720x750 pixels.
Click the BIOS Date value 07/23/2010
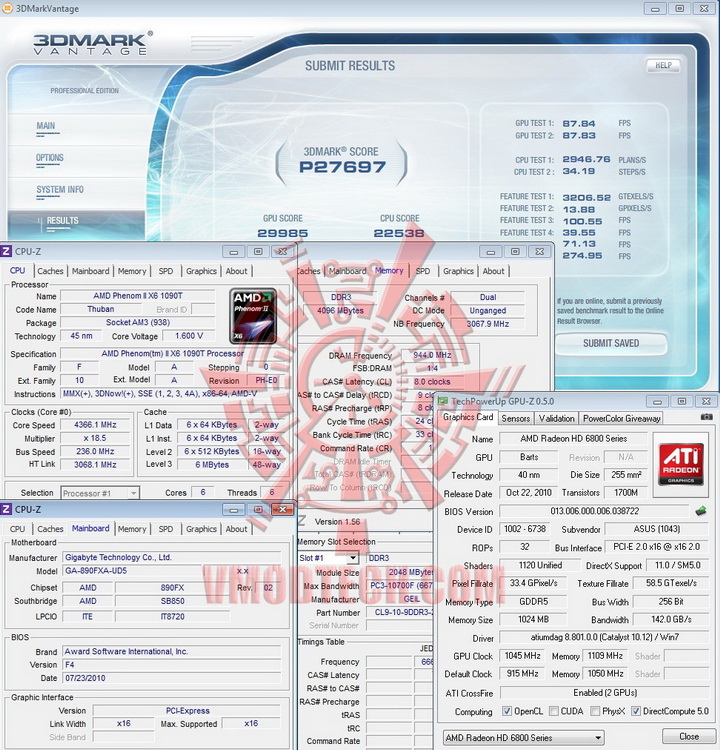tap(172, 678)
